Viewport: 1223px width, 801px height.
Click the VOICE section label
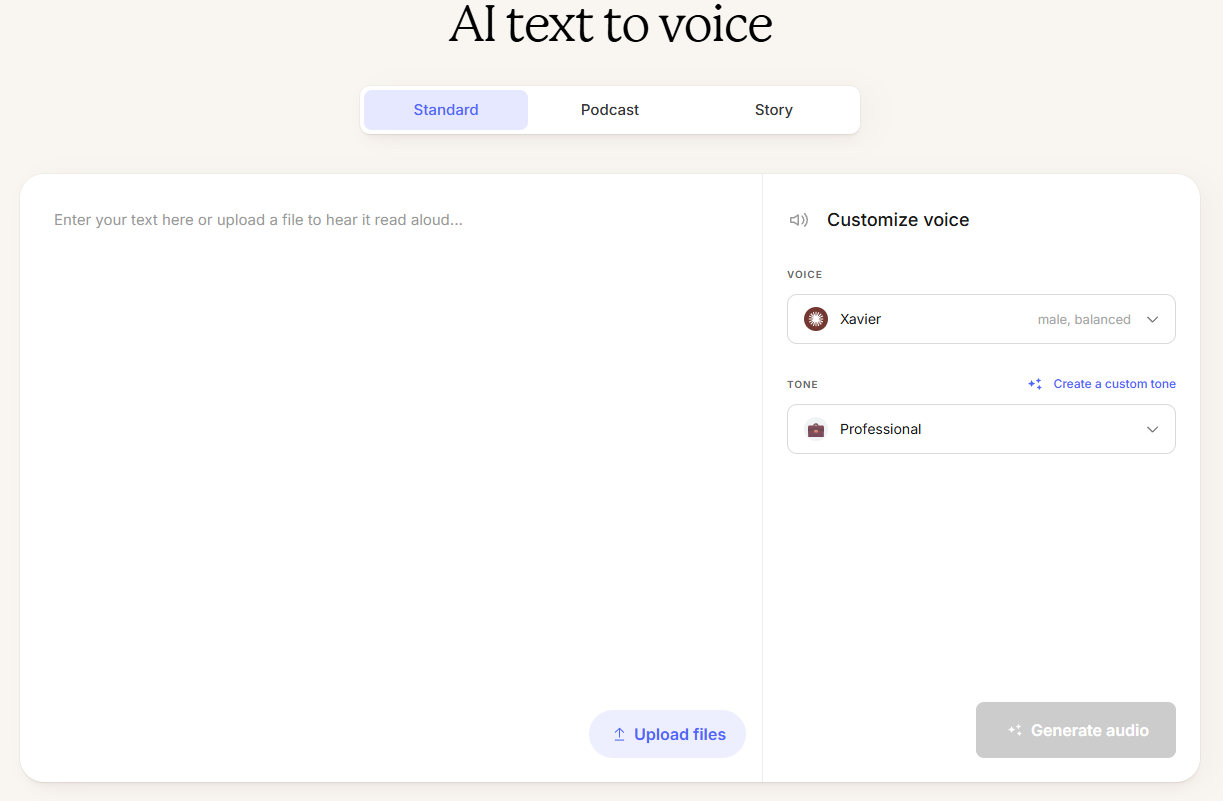click(x=805, y=274)
